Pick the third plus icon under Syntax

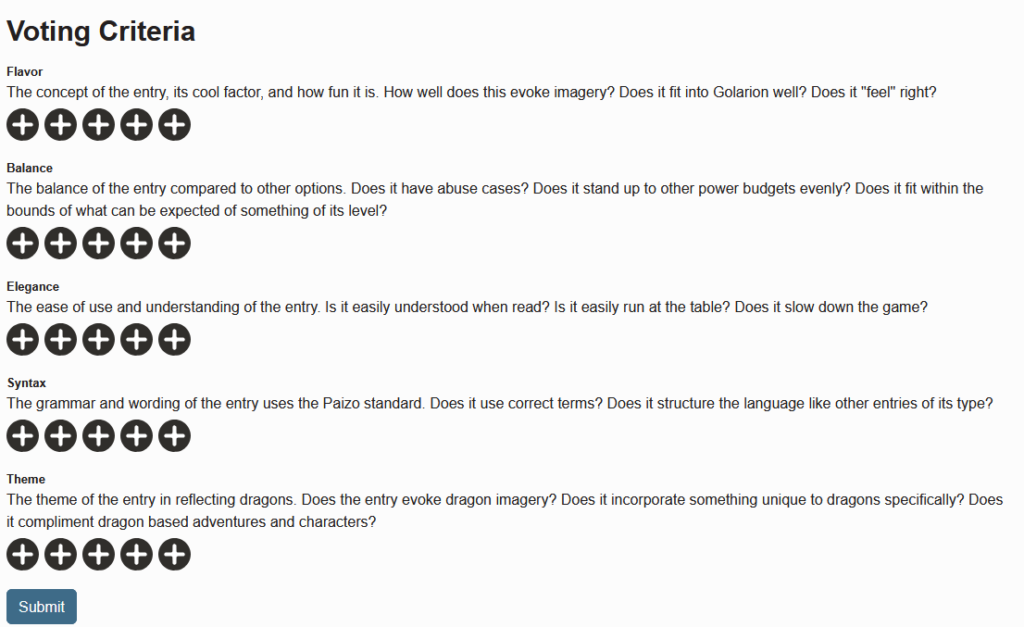pos(99,436)
